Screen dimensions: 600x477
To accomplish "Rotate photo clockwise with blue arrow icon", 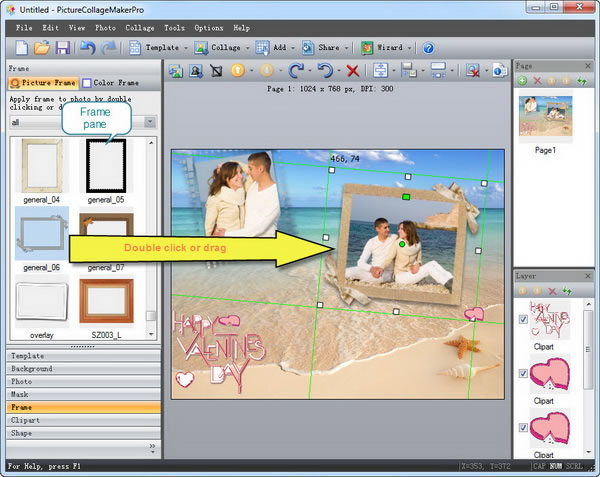I will click(x=296, y=70).
